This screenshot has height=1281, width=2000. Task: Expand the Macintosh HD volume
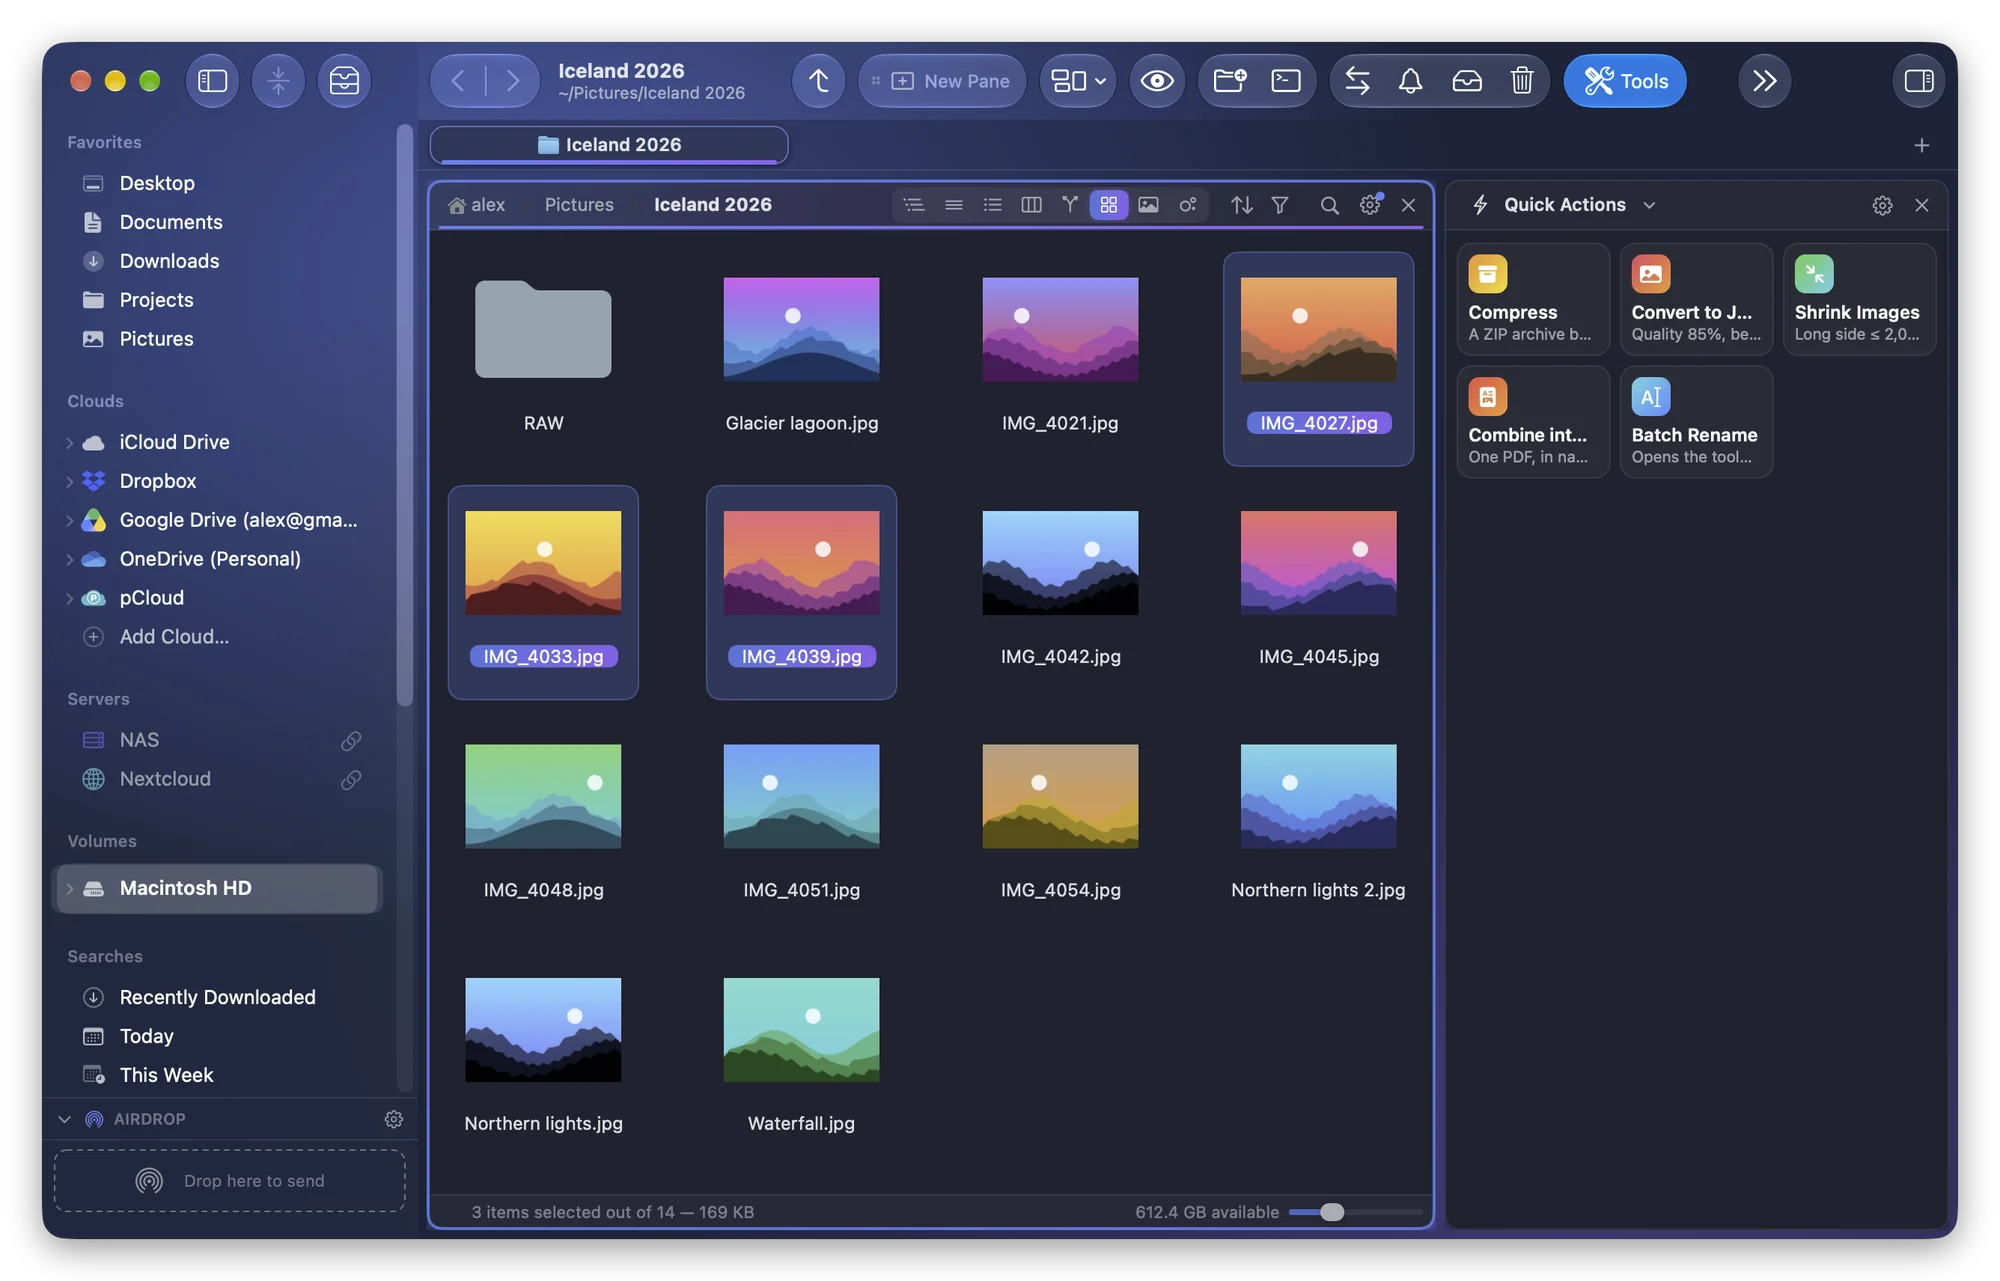[69, 888]
